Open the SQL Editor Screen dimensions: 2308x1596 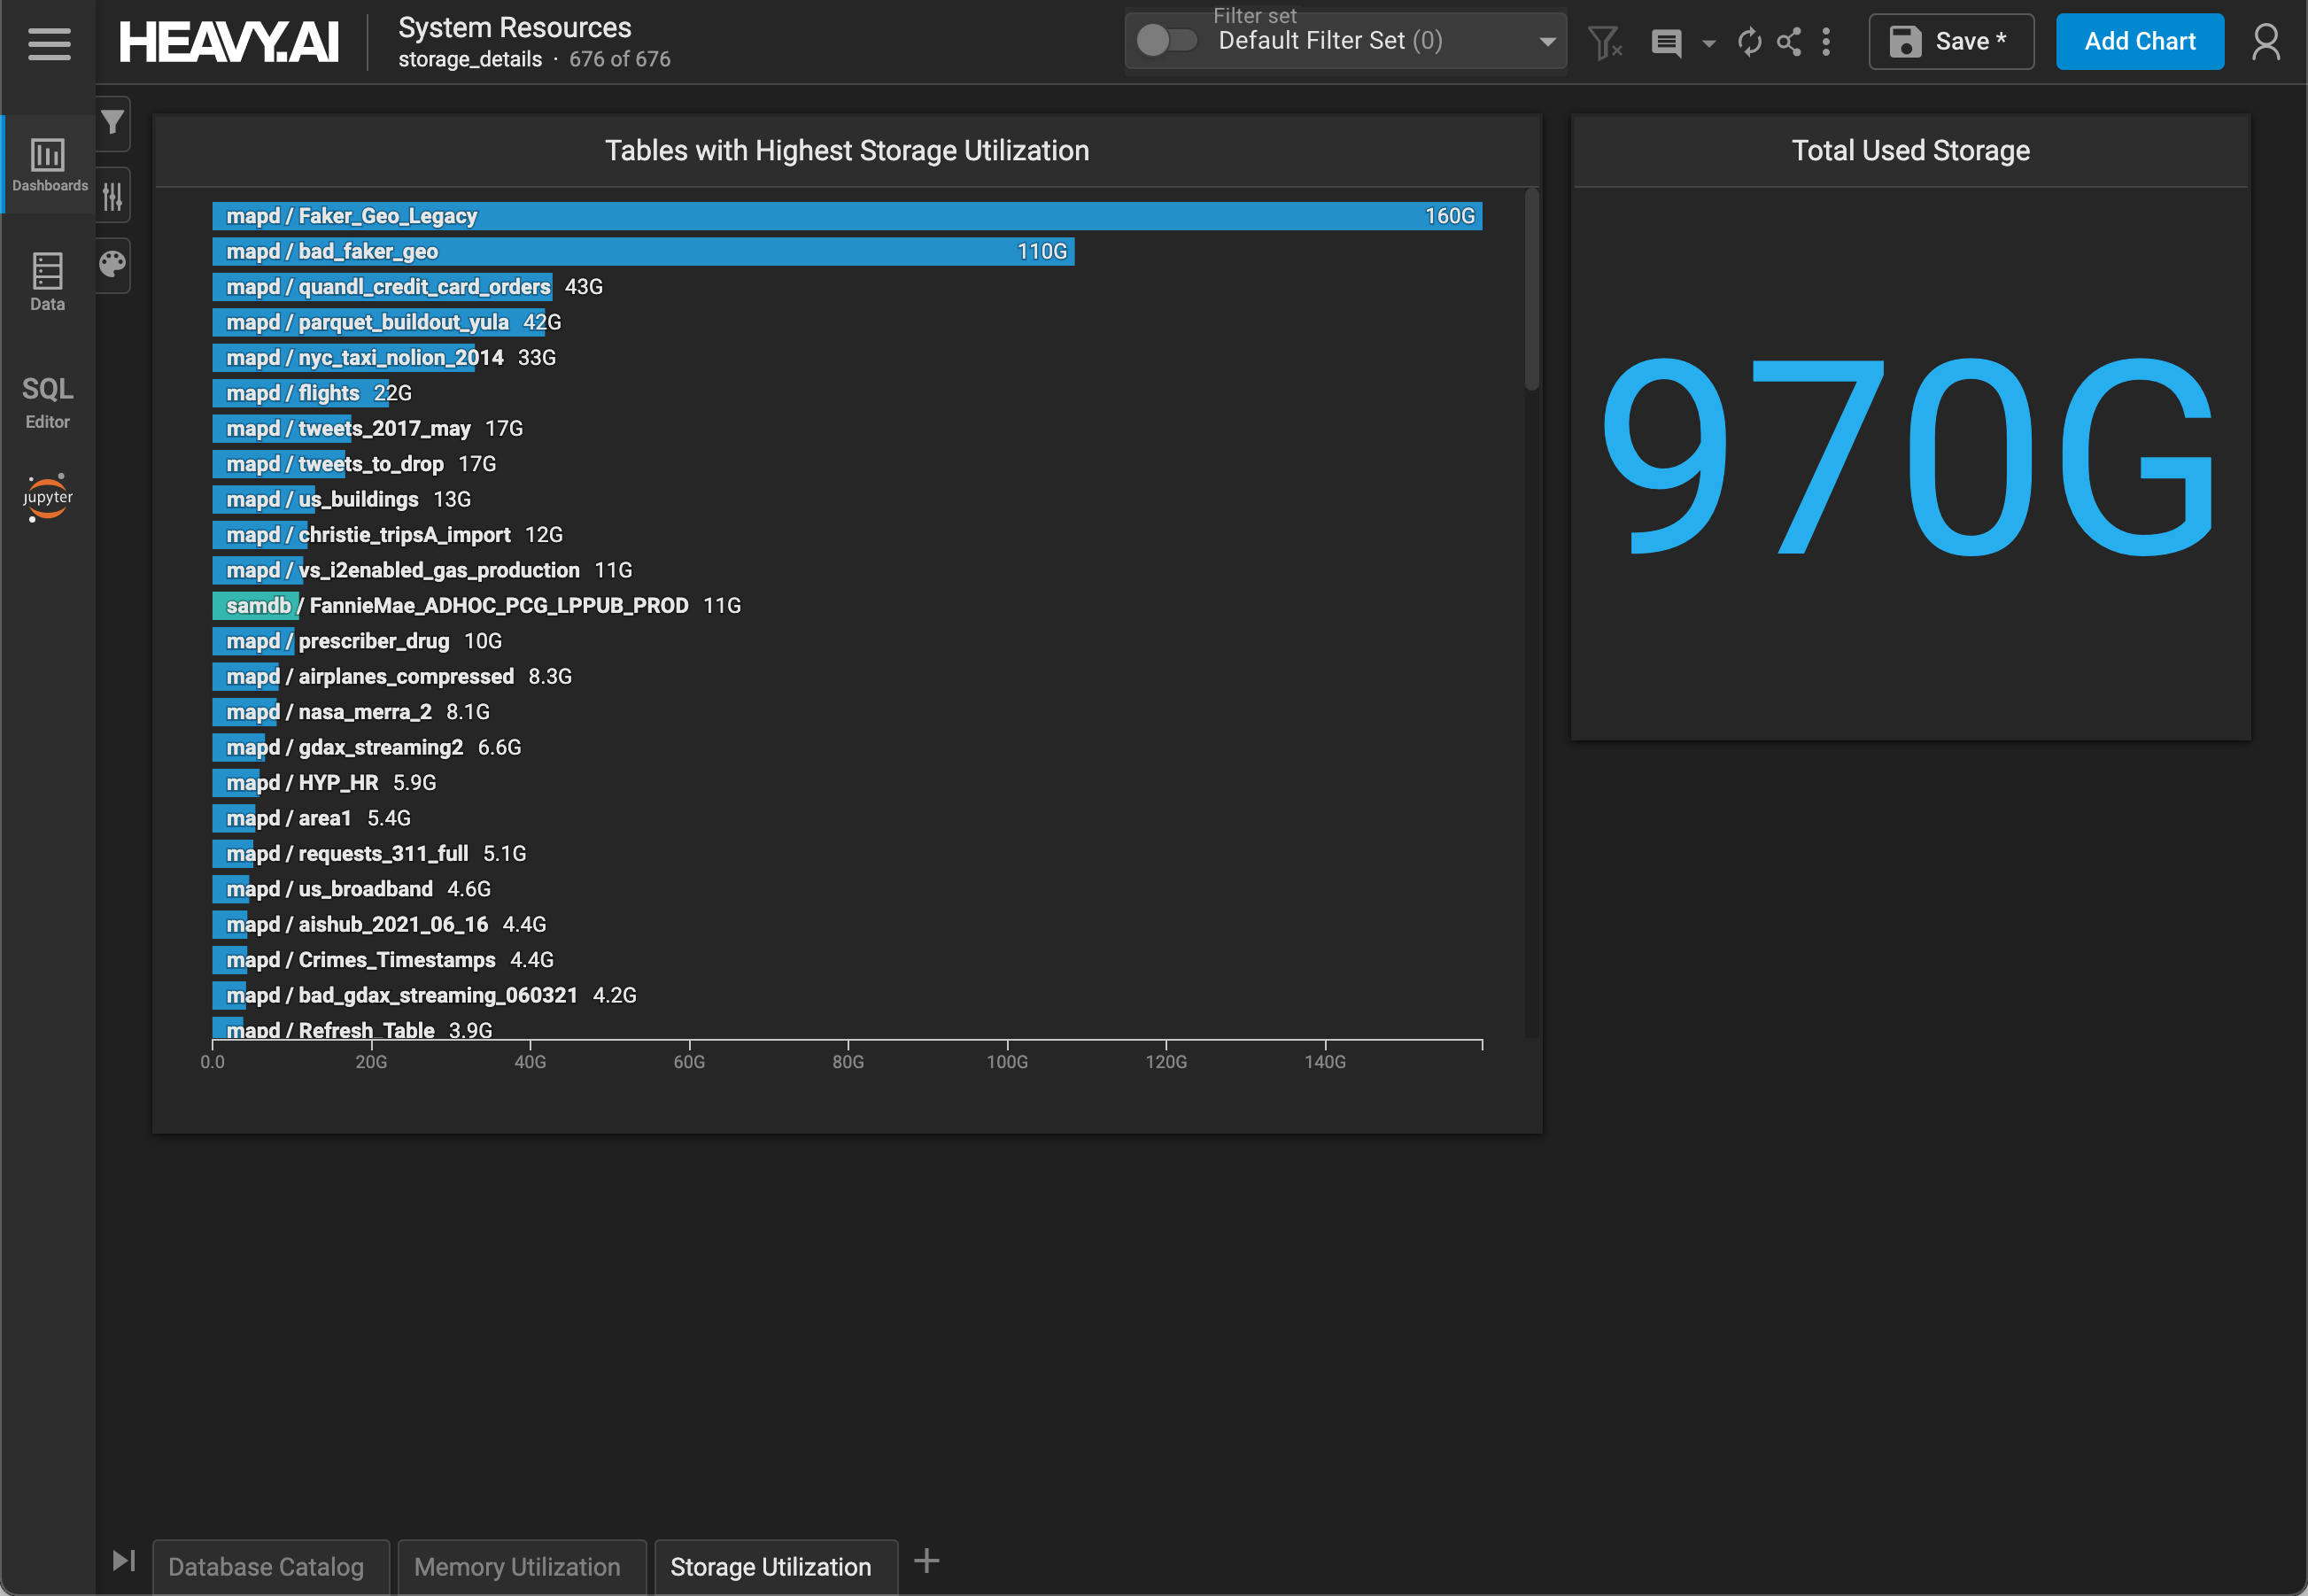click(47, 401)
